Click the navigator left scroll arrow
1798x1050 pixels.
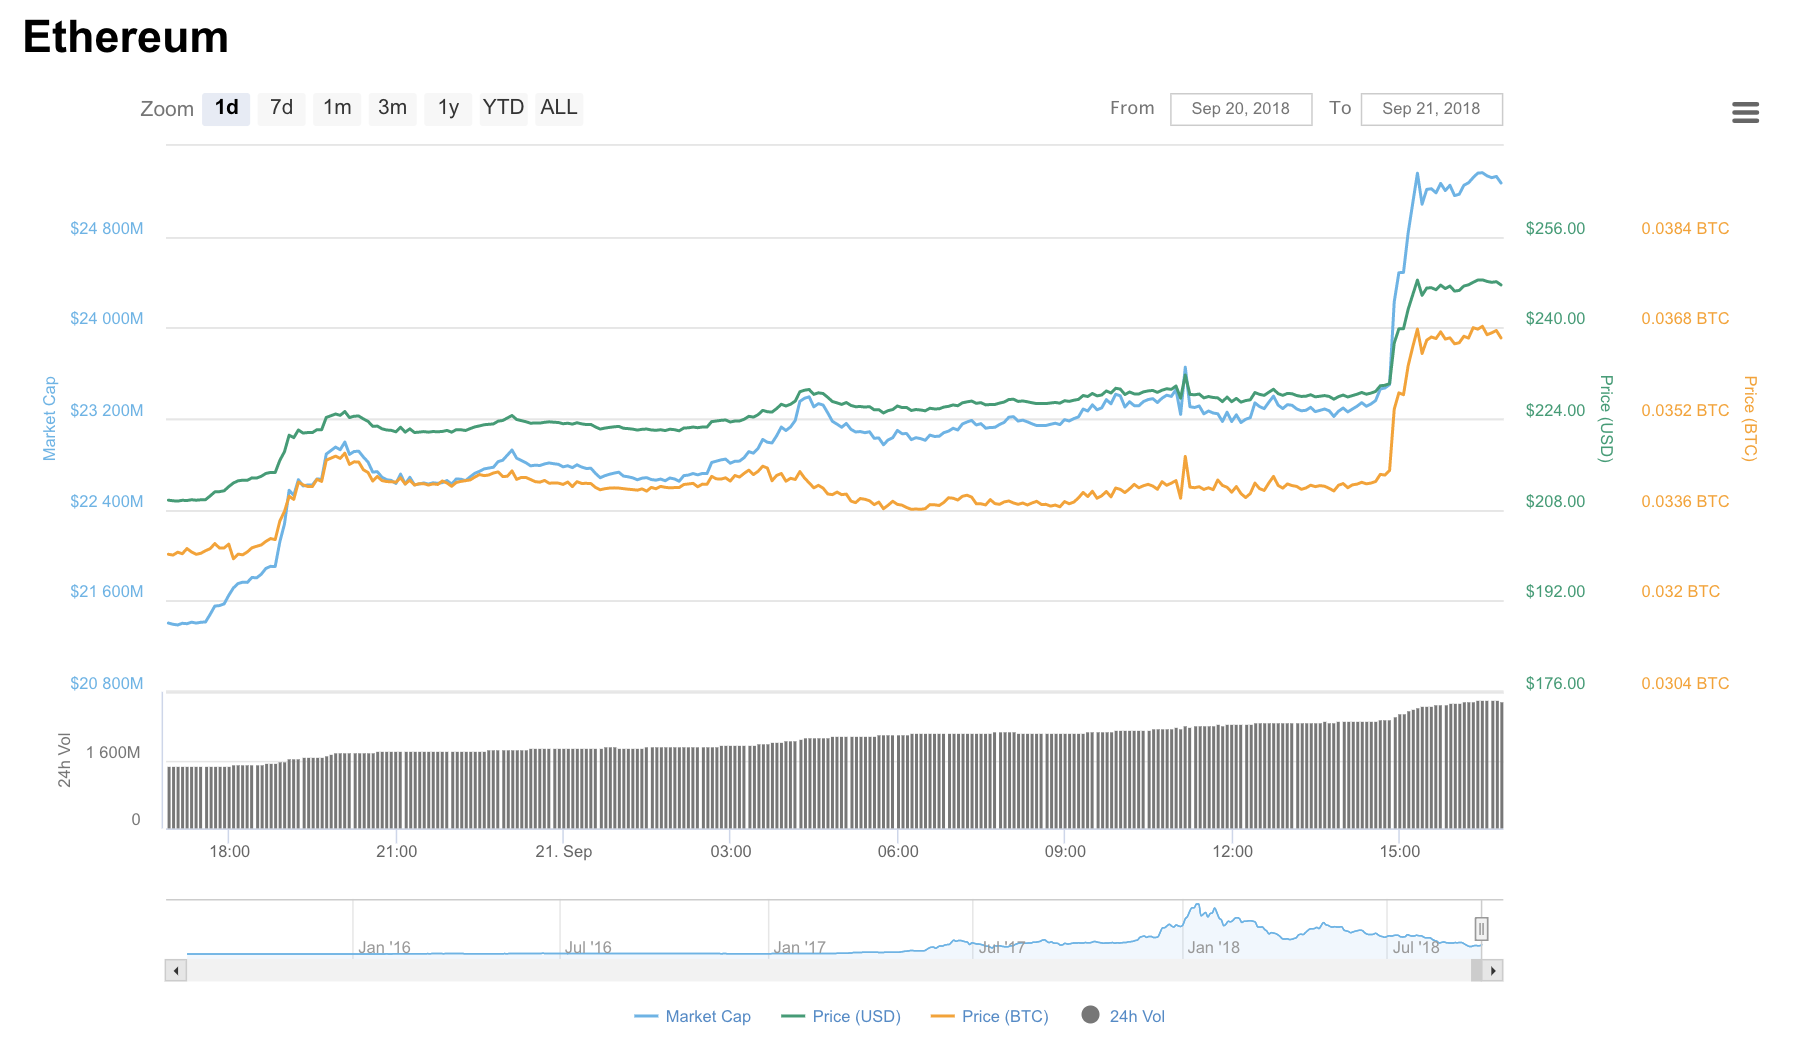click(176, 970)
